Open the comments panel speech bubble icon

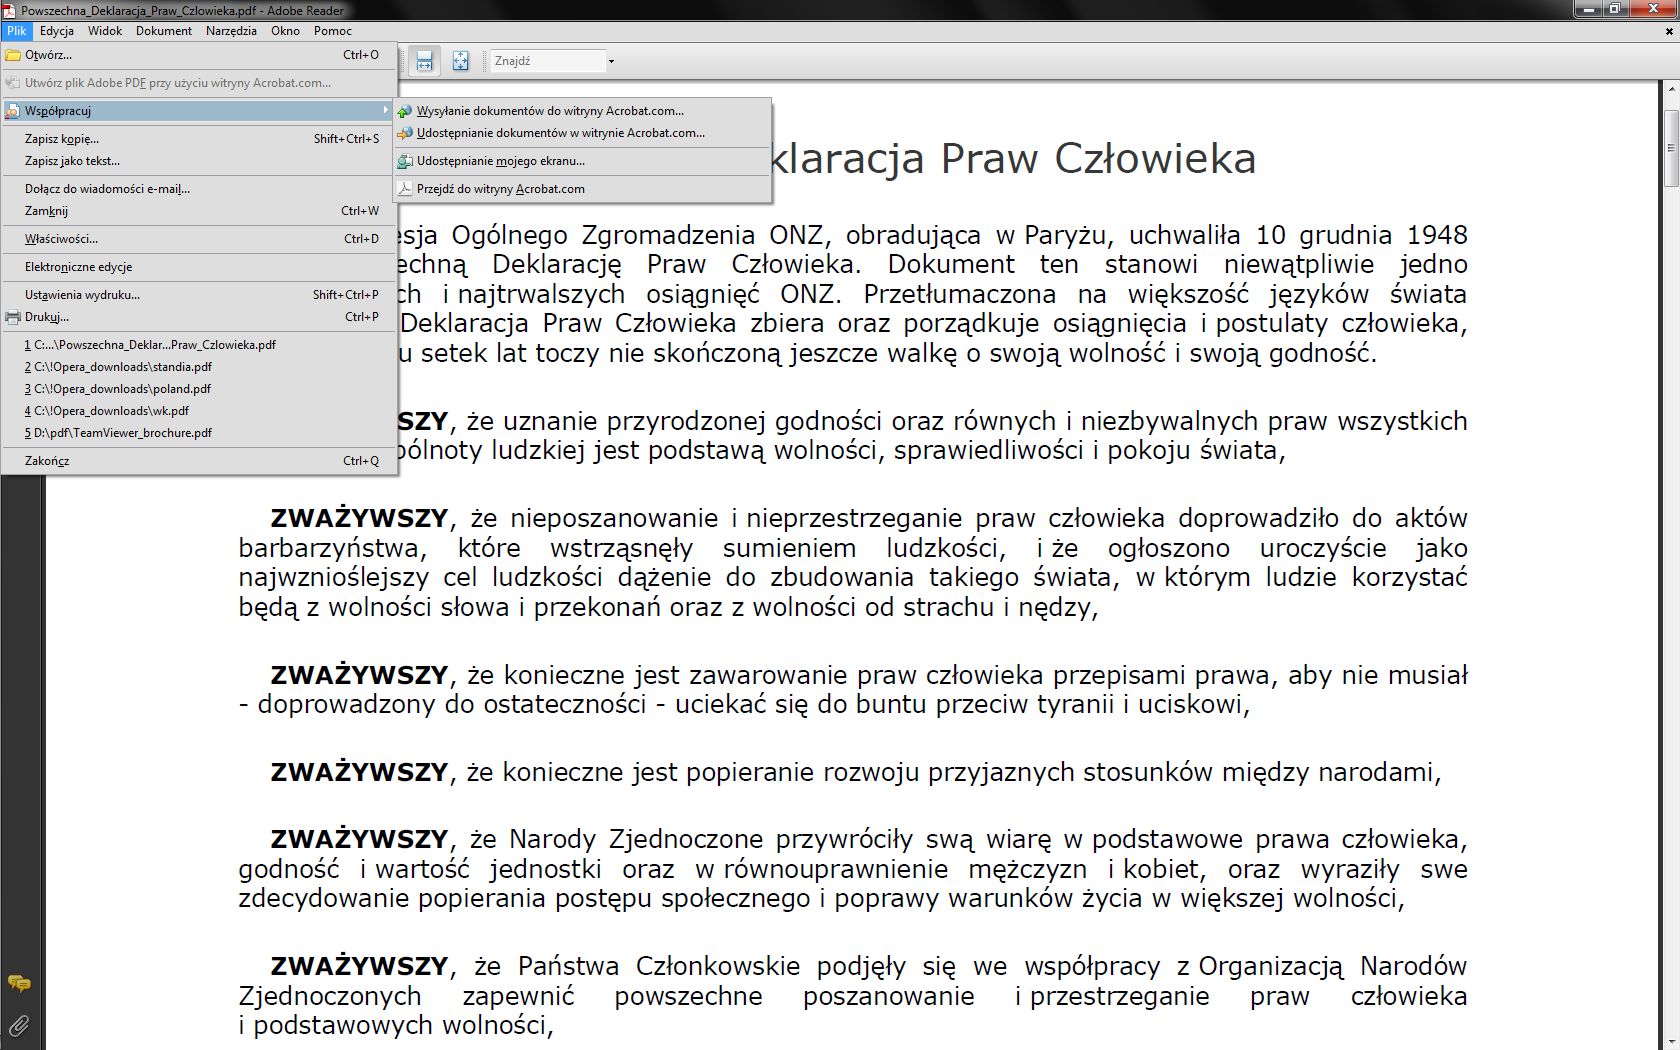pyautogui.click(x=19, y=984)
